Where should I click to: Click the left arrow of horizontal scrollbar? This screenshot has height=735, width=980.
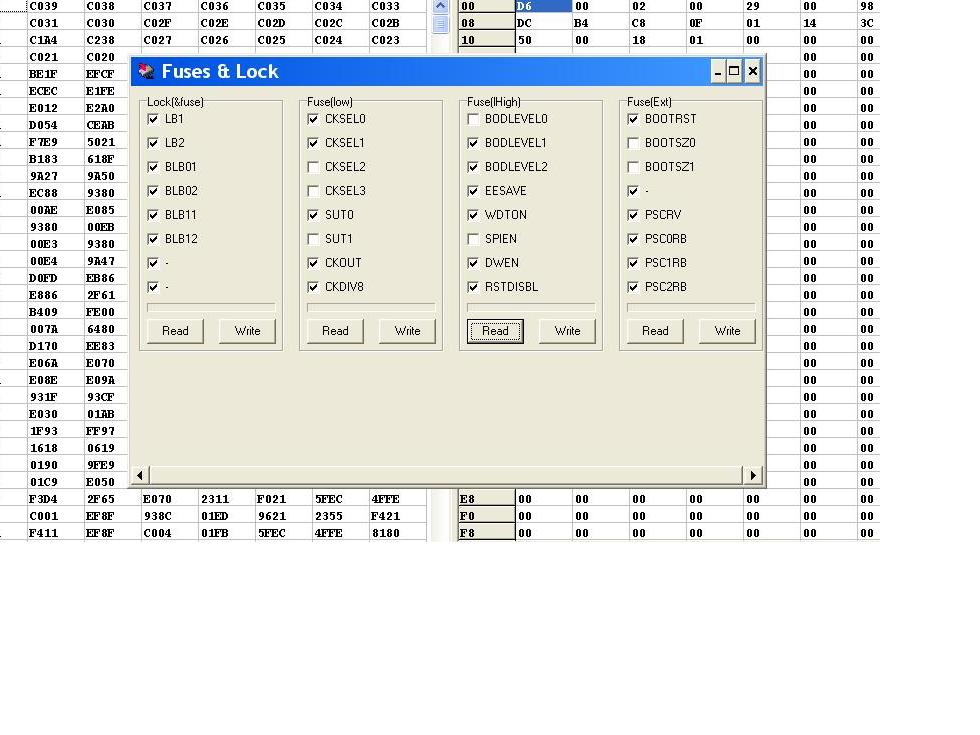pos(141,475)
